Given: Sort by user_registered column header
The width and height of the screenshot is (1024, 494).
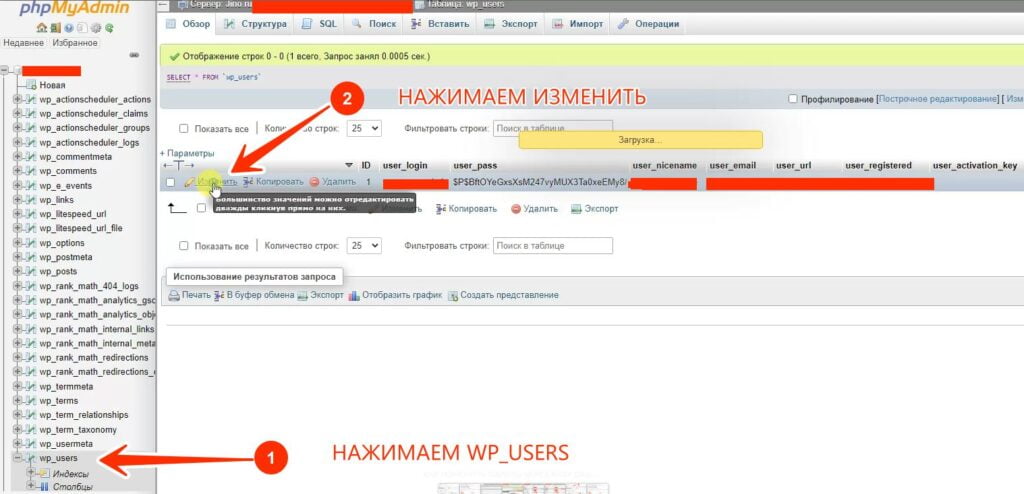Looking at the screenshot, I should tap(878, 166).
